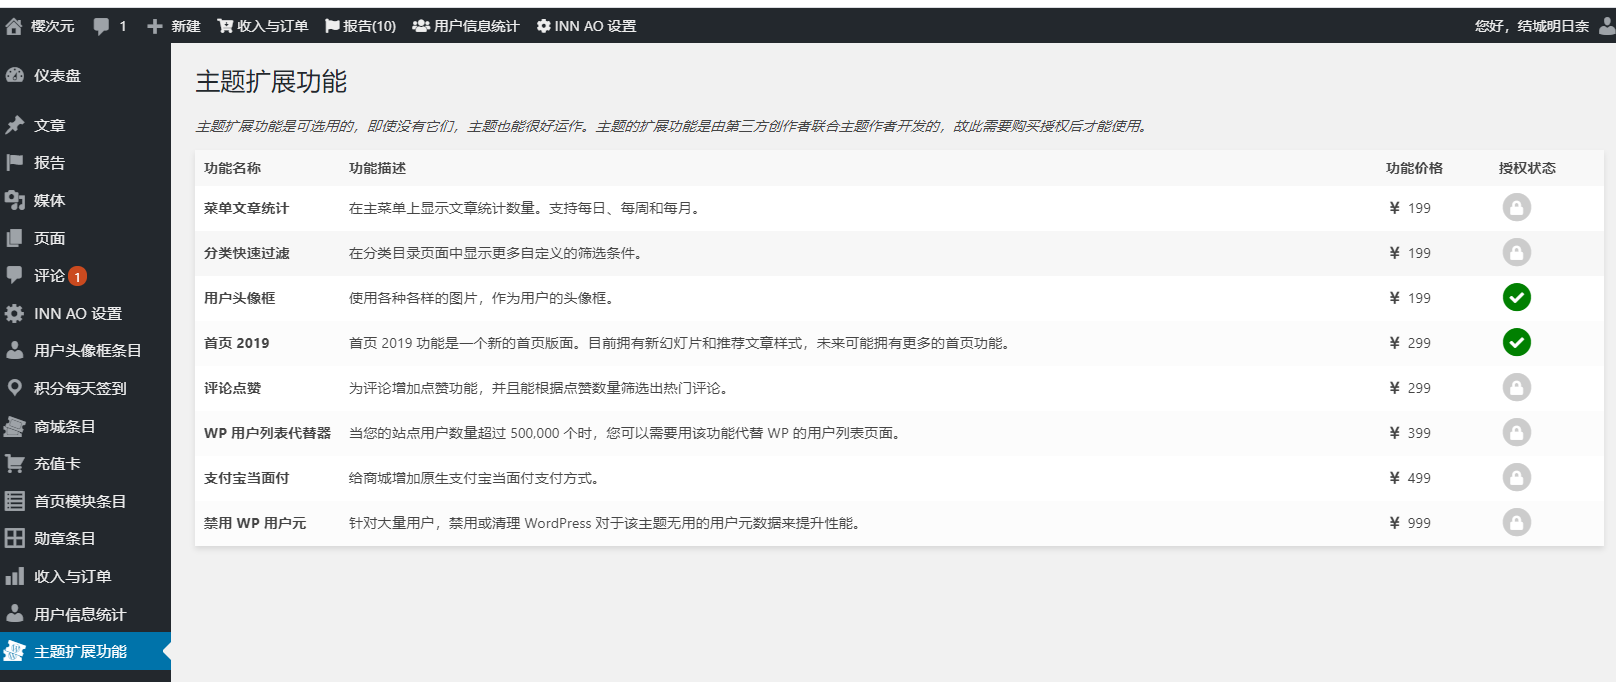This screenshot has height=682, width=1616.
Task: Select 主题扩展功能 in the sidebar
Action: 80,652
